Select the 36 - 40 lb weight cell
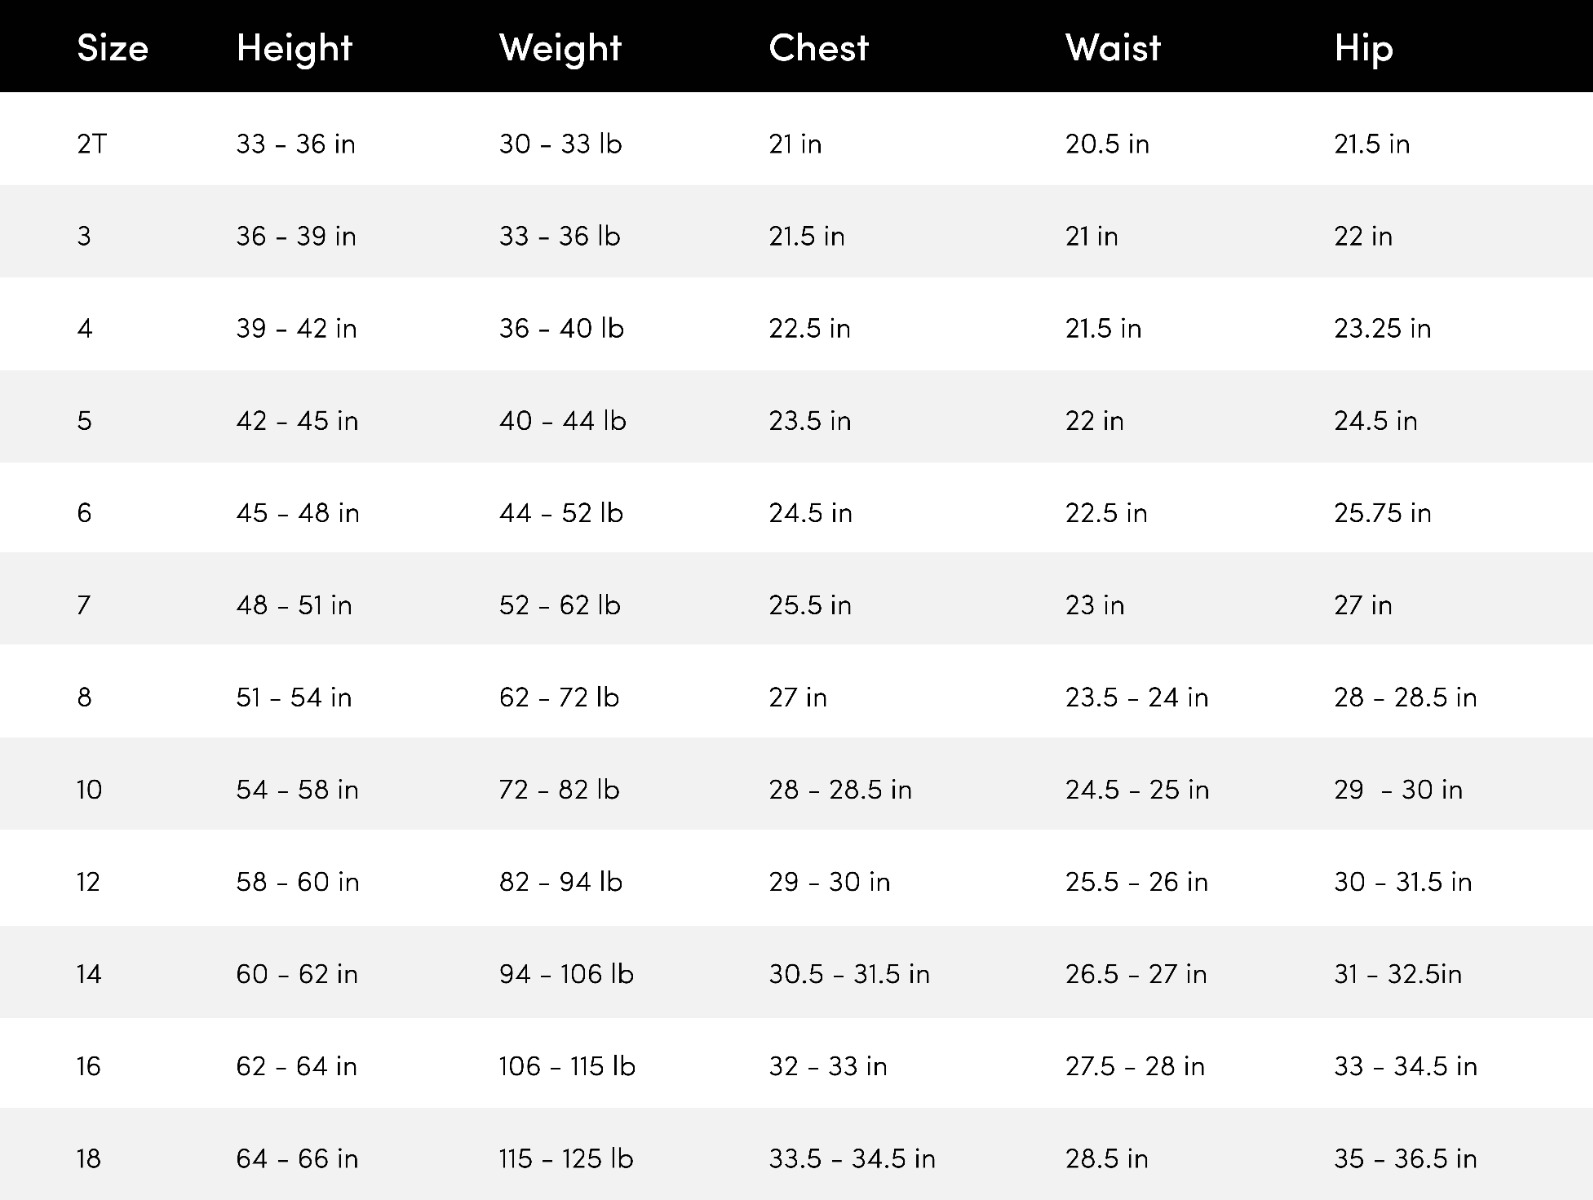This screenshot has width=1593, height=1200. click(561, 328)
